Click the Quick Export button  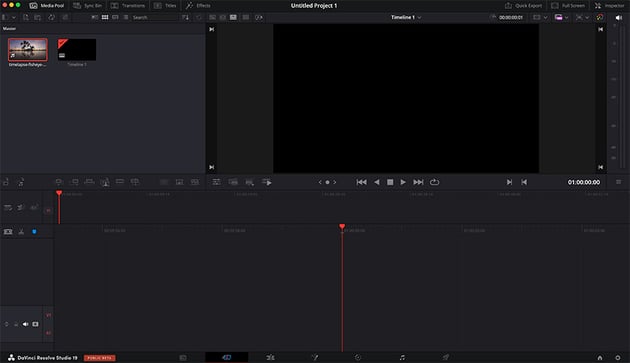tap(523, 6)
